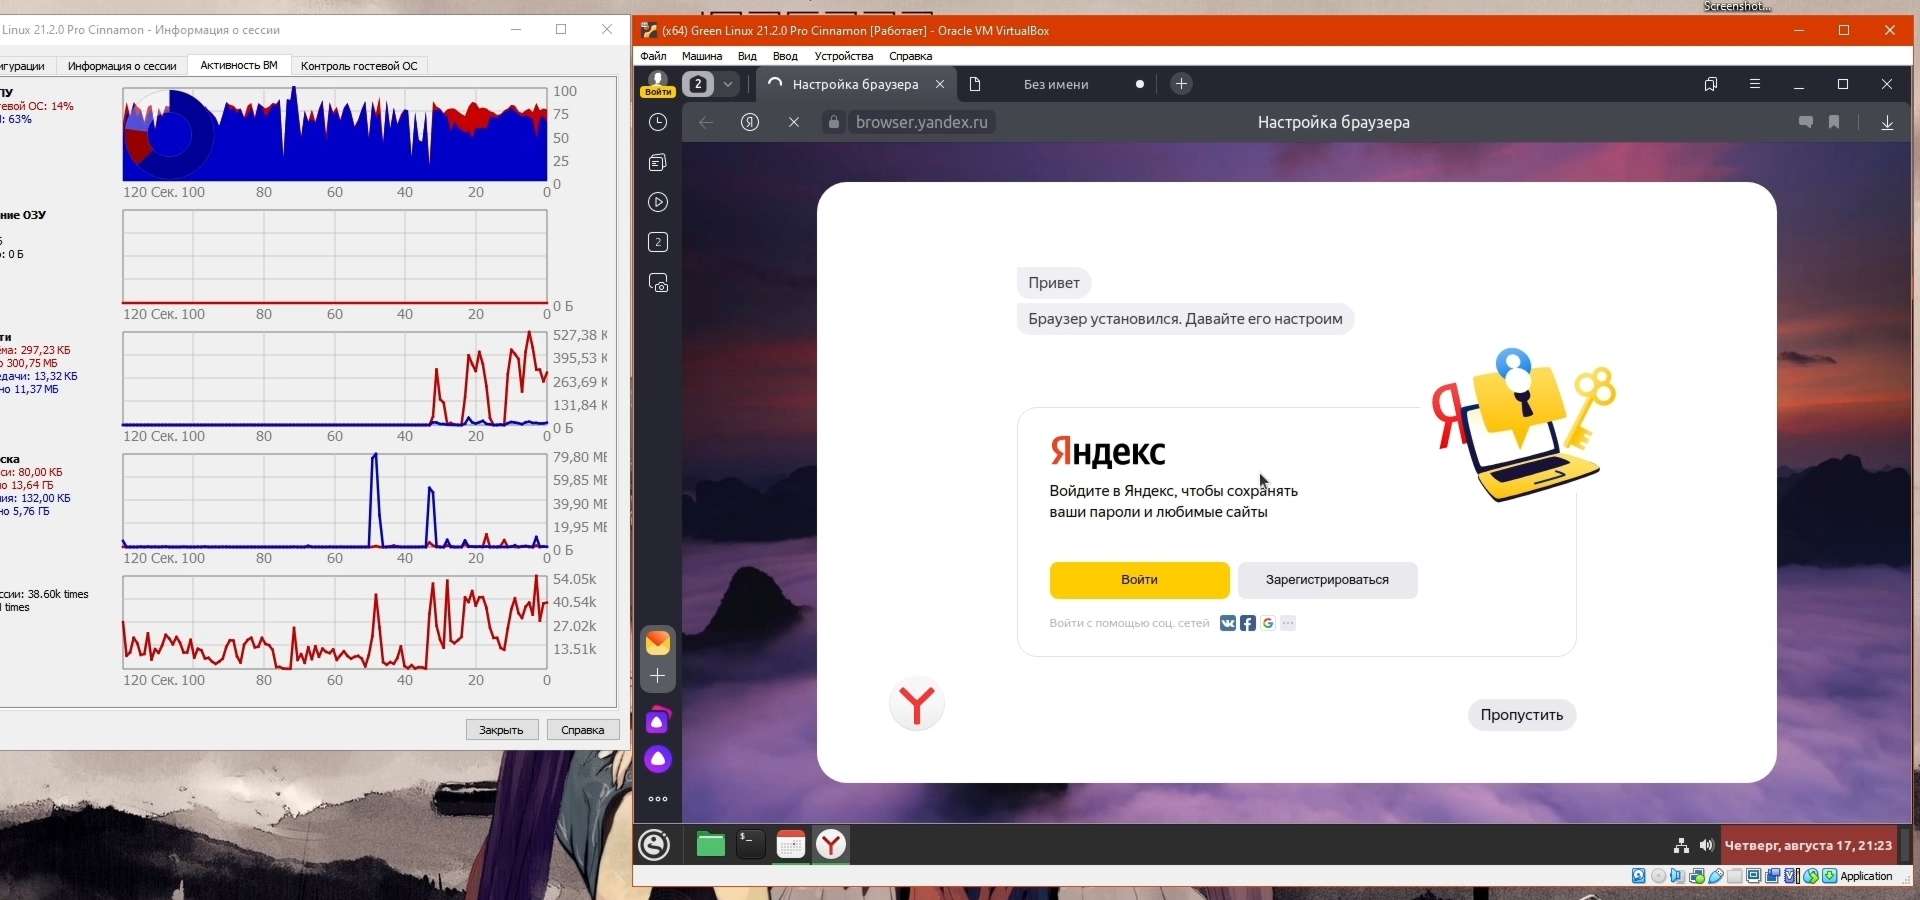Open the Устройства menu in VirtualBox
The image size is (1920, 900).
844,56
